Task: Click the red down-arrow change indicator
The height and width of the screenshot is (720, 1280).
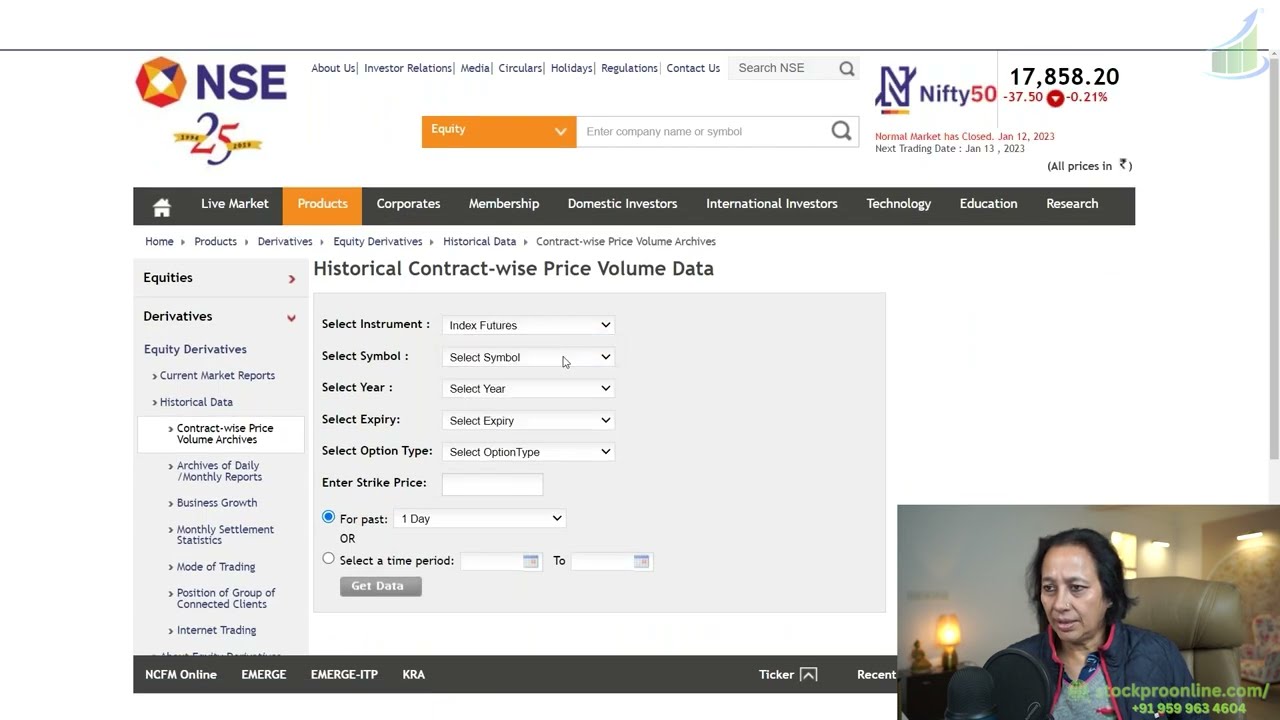Action: tap(1055, 98)
